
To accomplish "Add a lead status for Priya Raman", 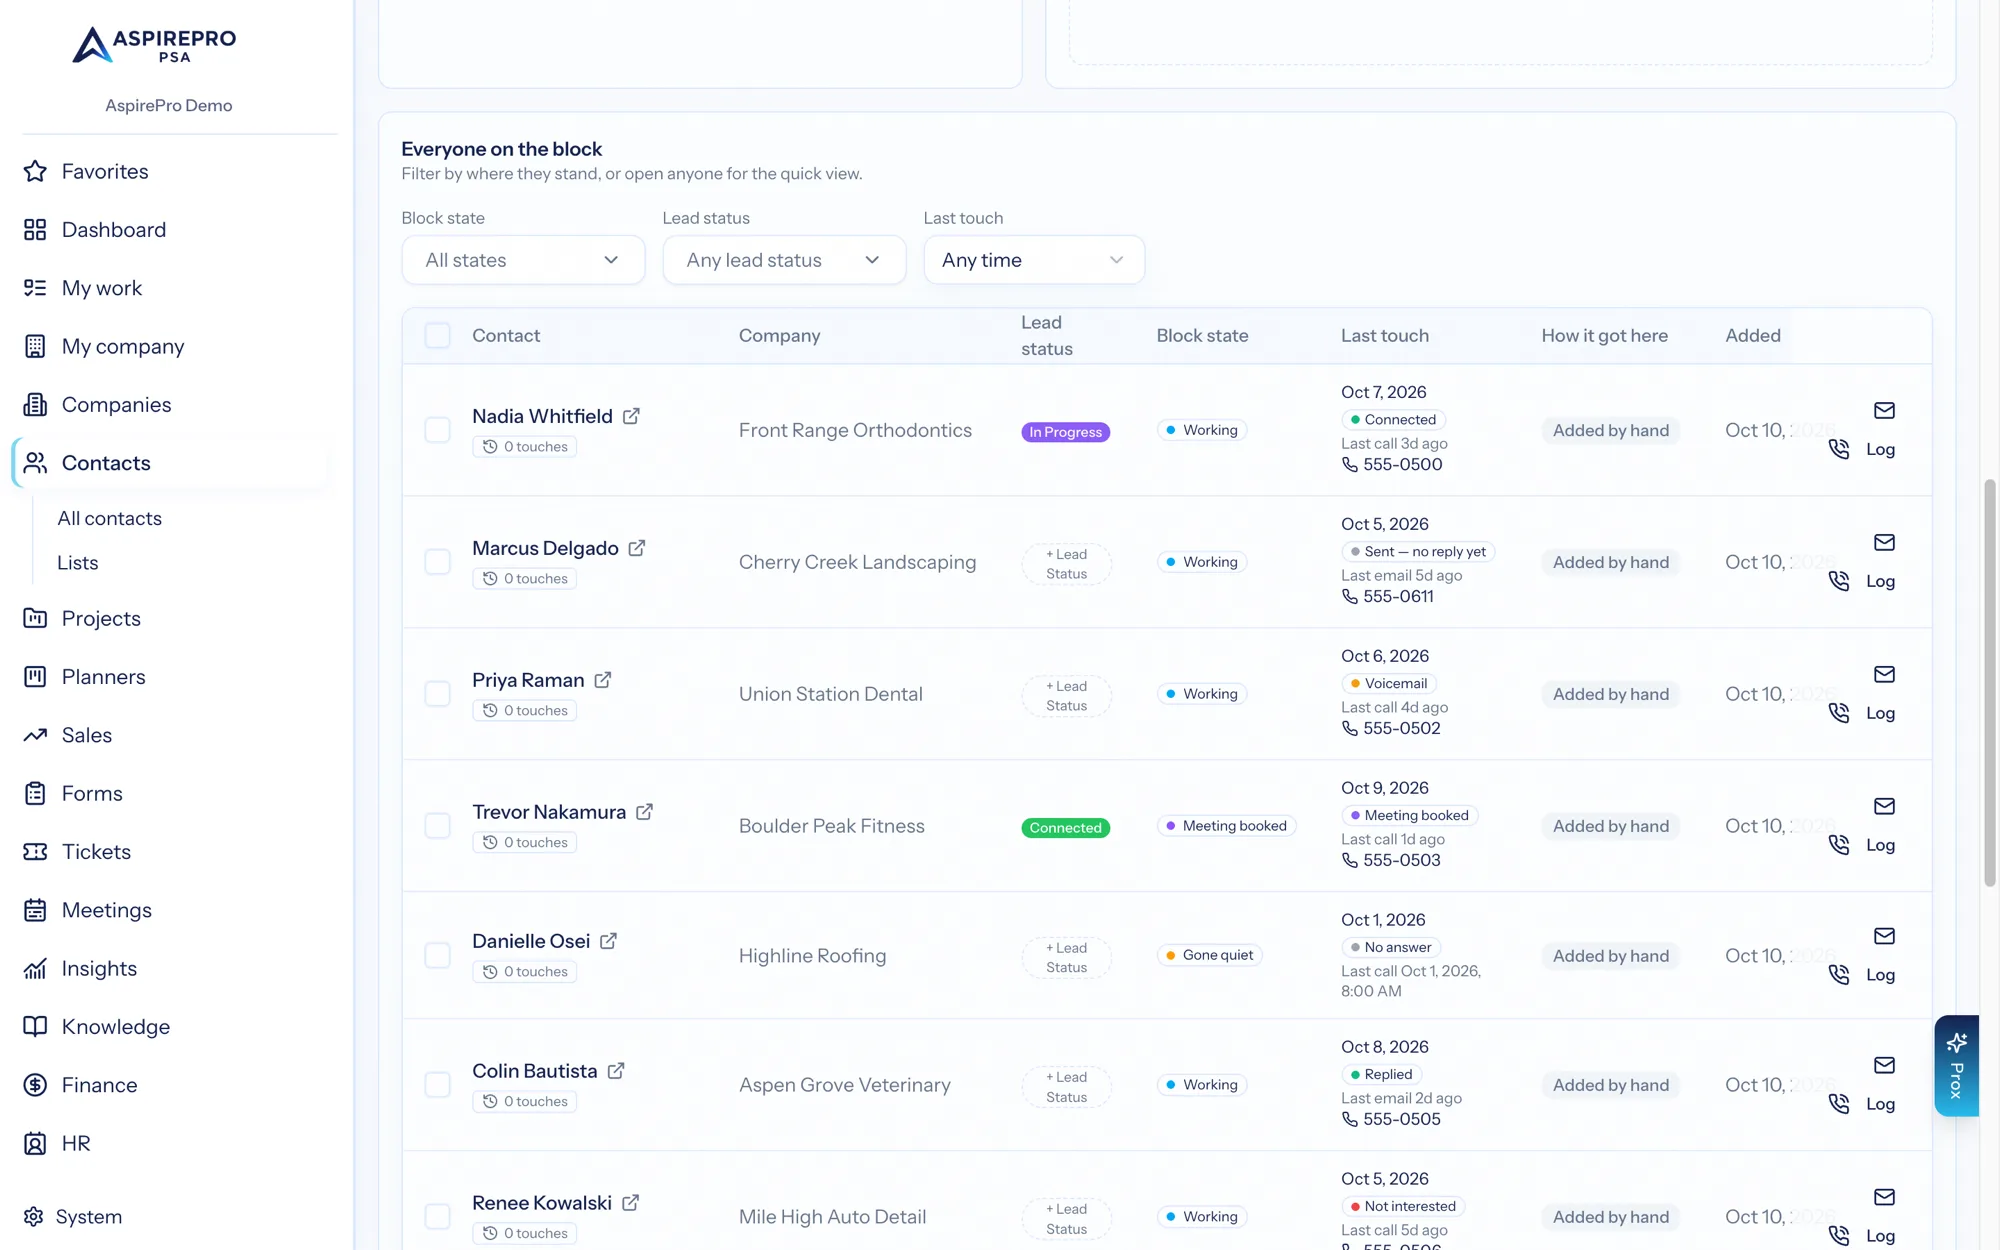I will pyautogui.click(x=1066, y=696).
